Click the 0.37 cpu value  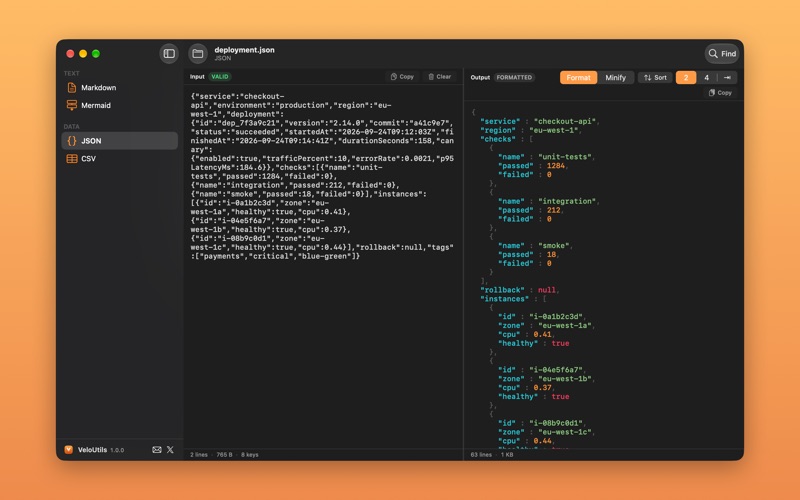pos(542,388)
